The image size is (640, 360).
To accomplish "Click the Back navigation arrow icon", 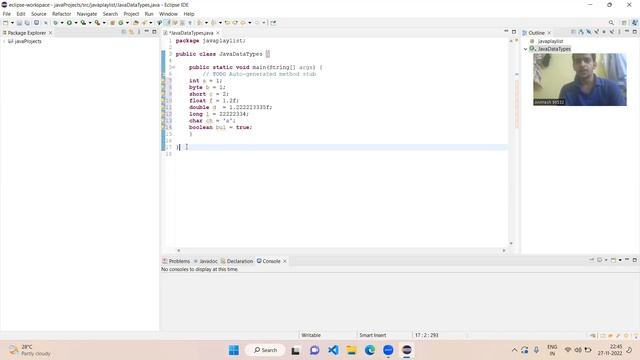I will point(243,23).
